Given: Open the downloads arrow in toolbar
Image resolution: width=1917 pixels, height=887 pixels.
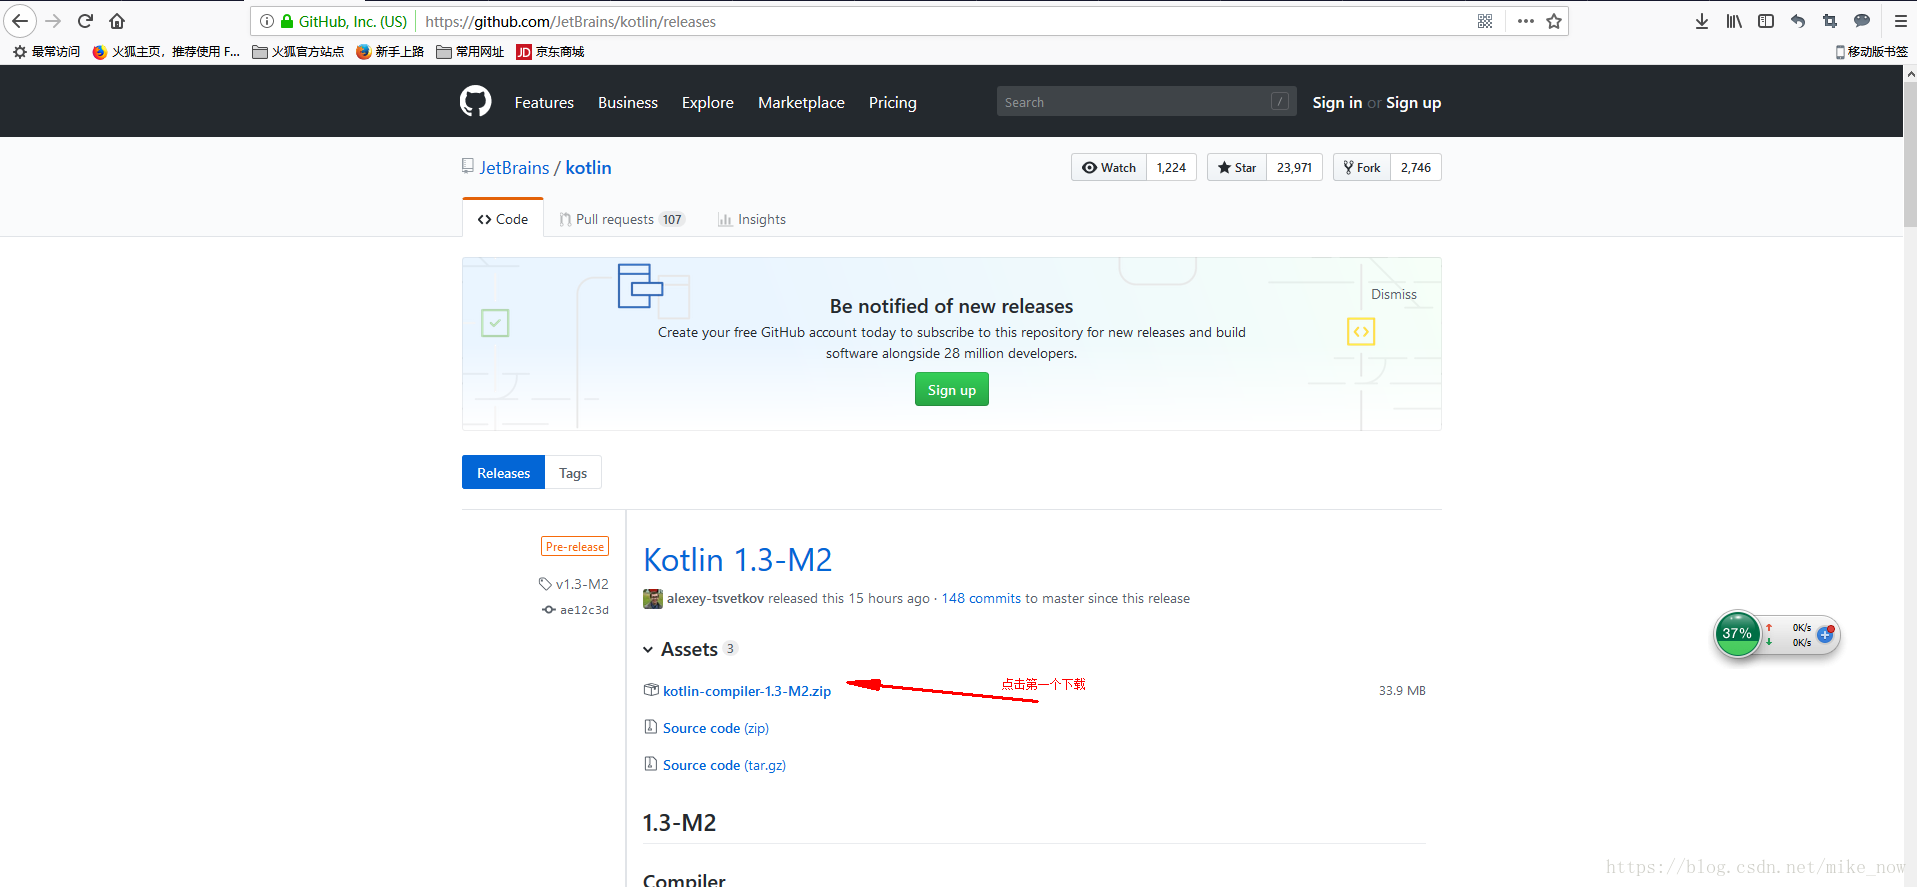Looking at the screenshot, I should pyautogui.click(x=1702, y=21).
